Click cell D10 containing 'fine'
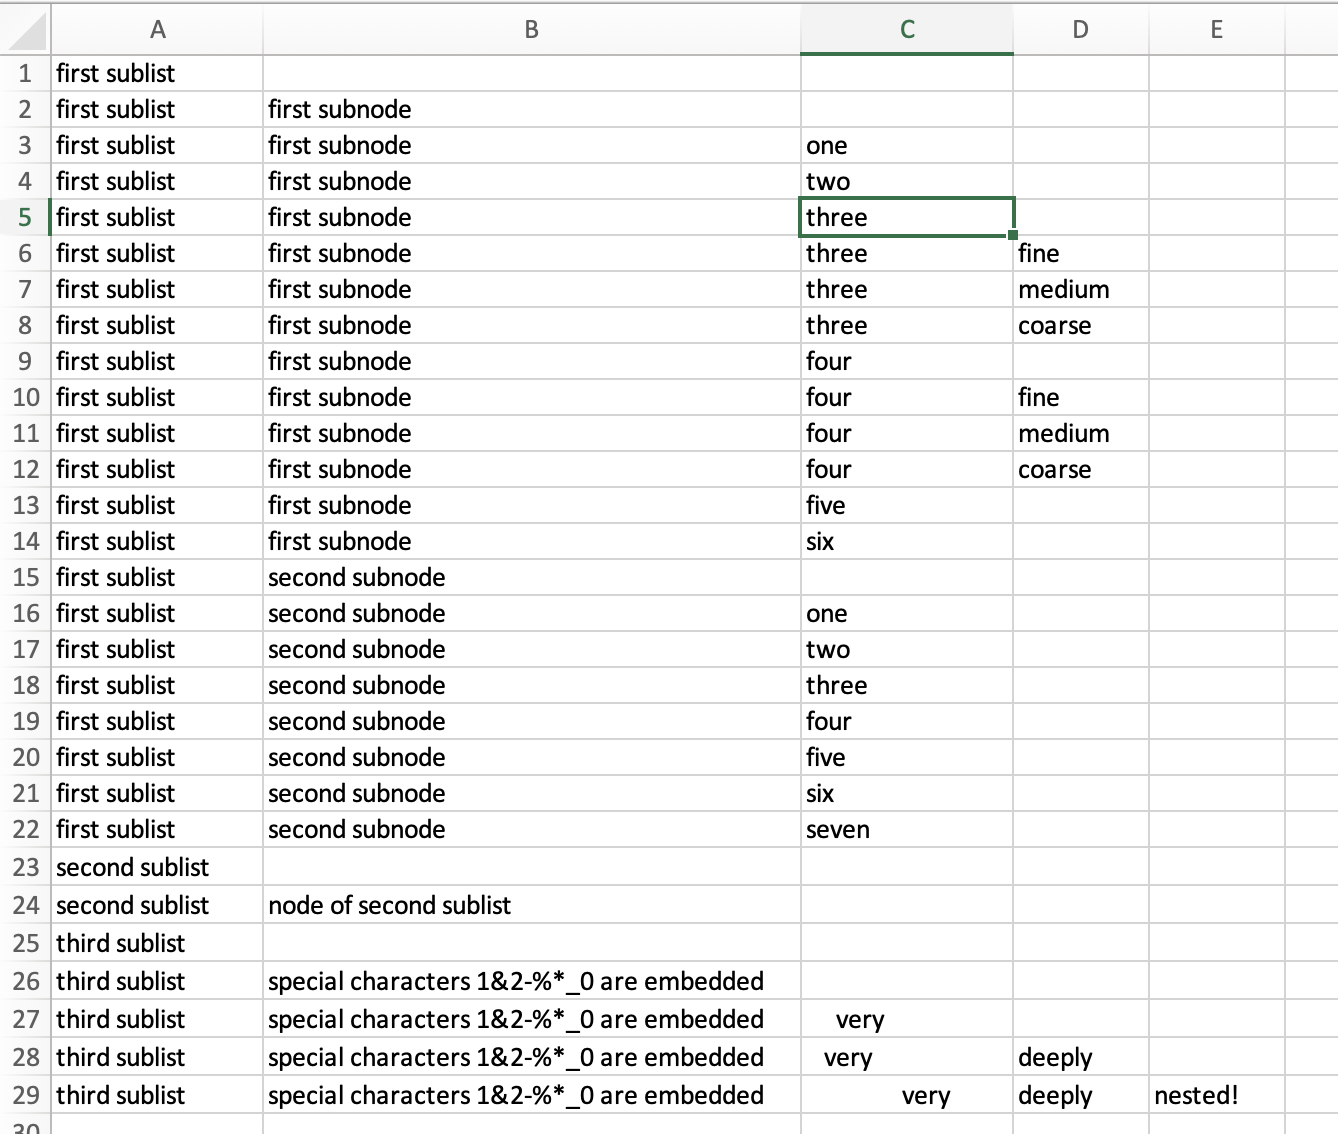 (1081, 397)
